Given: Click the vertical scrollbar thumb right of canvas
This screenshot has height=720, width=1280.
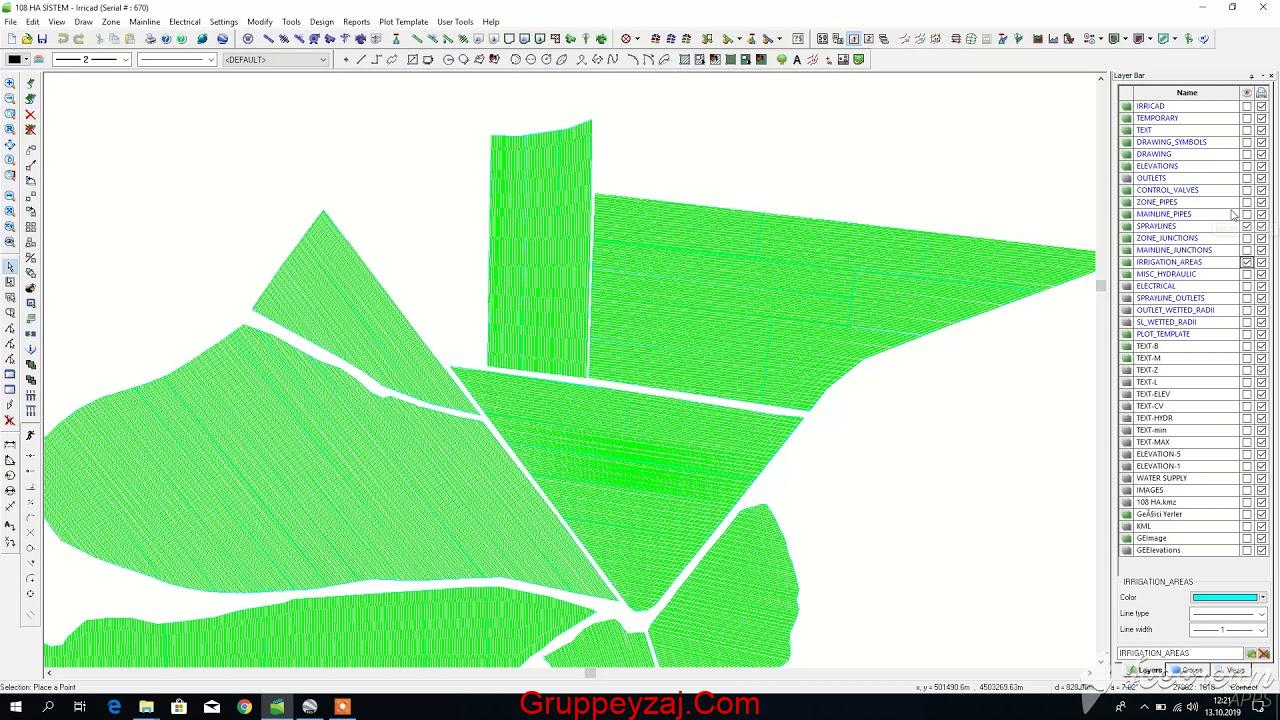Looking at the screenshot, I should pos(1101,285).
